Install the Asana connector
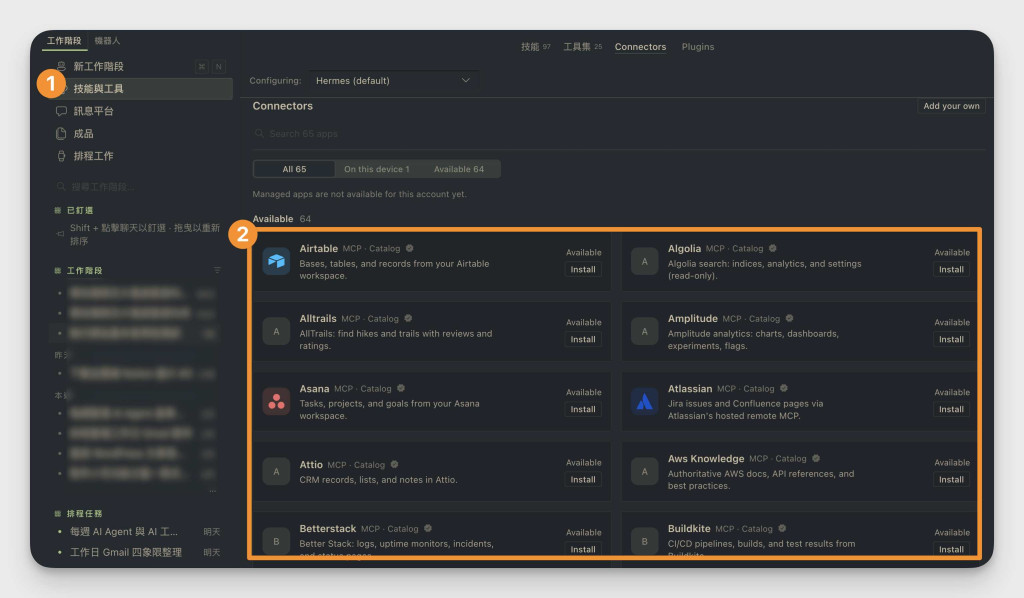This screenshot has width=1024, height=598. (x=583, y=409)
